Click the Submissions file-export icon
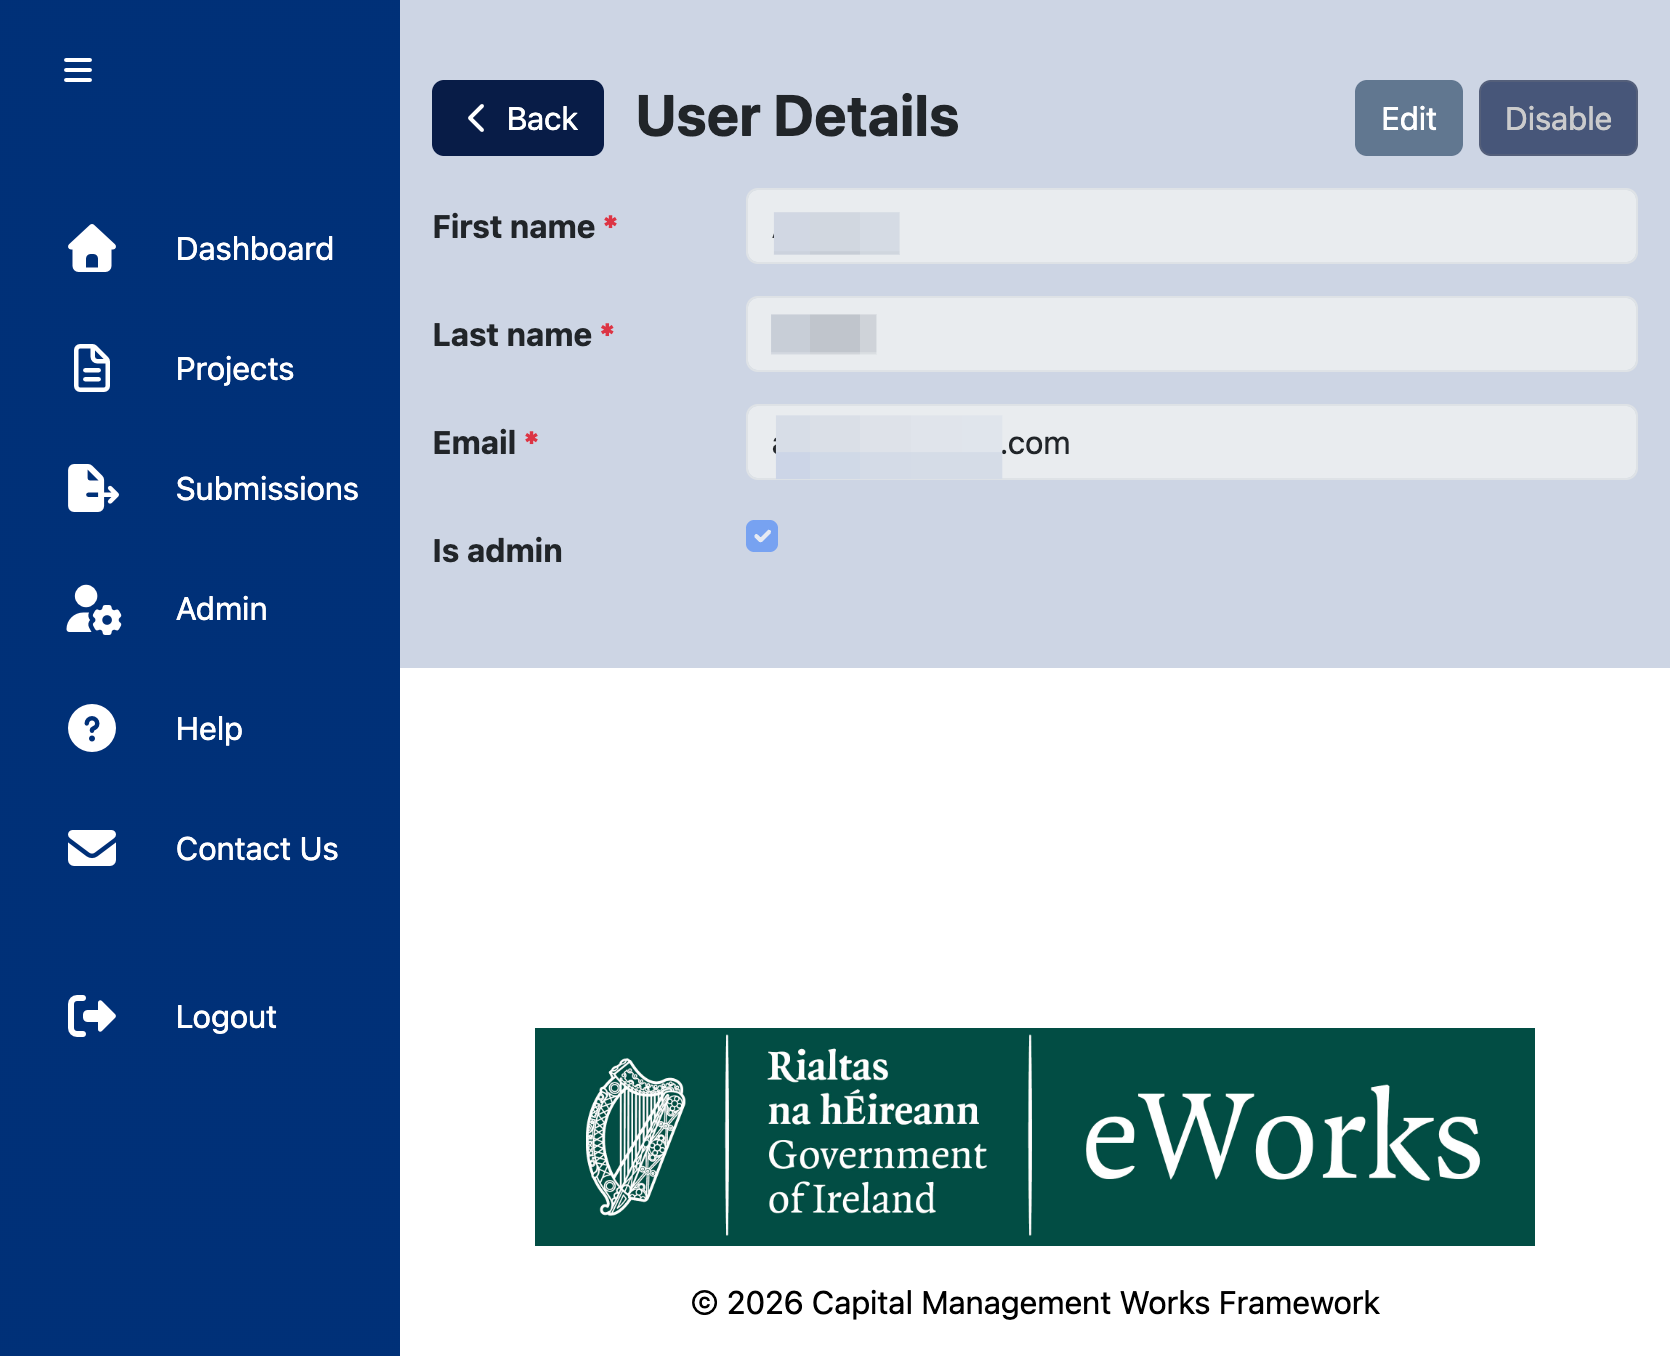Viewport: 1670px width, 1356px height. (x=93, y=488)
